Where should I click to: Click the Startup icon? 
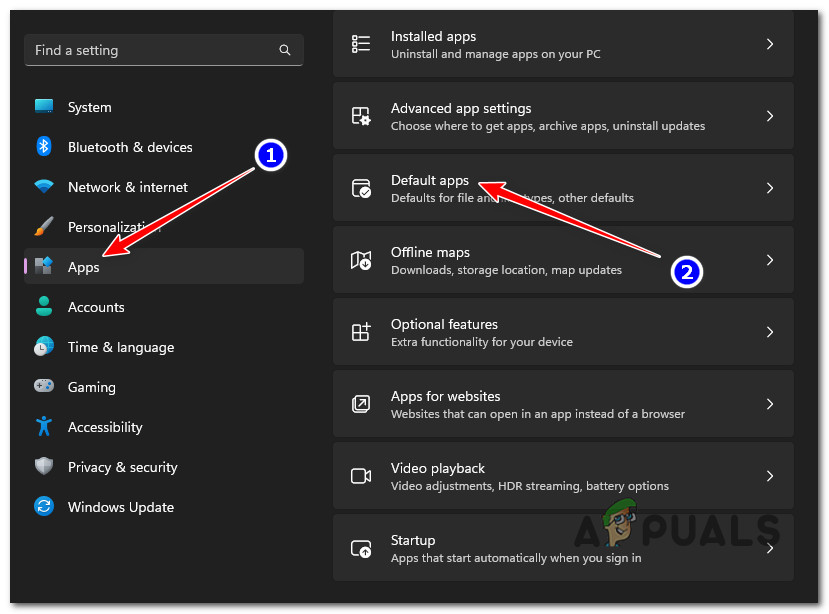pyautogui.click(x=361, y=548)
